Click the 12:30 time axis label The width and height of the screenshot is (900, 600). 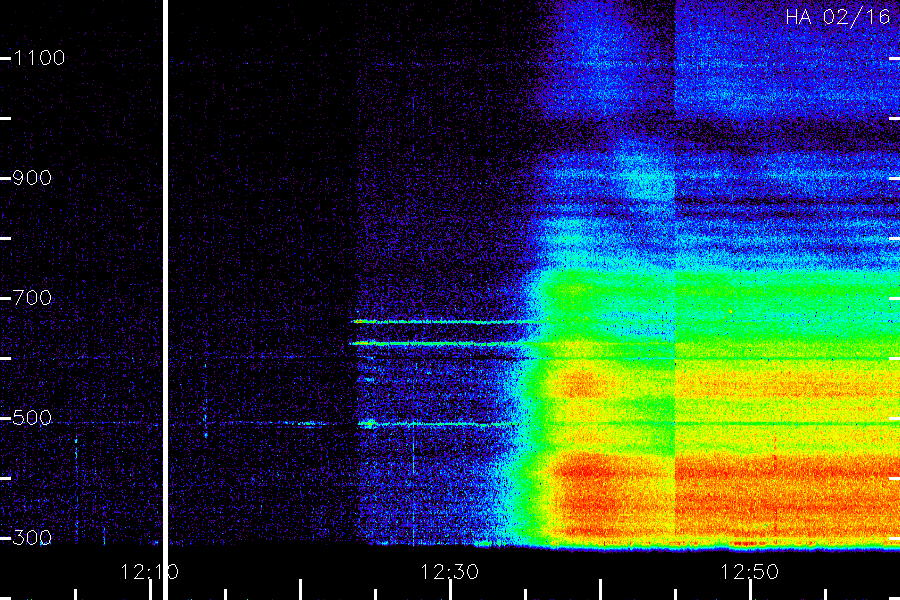449,572
